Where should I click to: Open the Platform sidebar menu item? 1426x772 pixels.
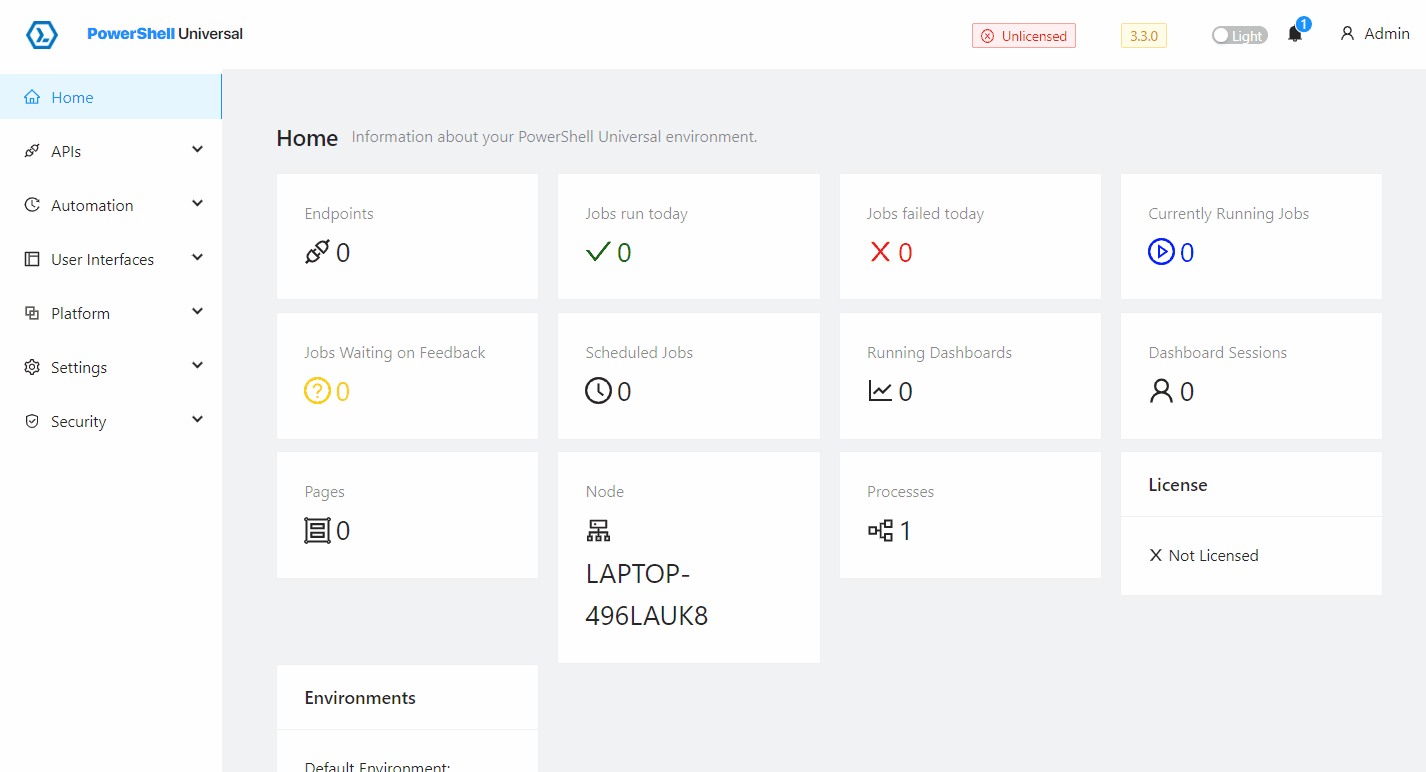coord(111,313)
